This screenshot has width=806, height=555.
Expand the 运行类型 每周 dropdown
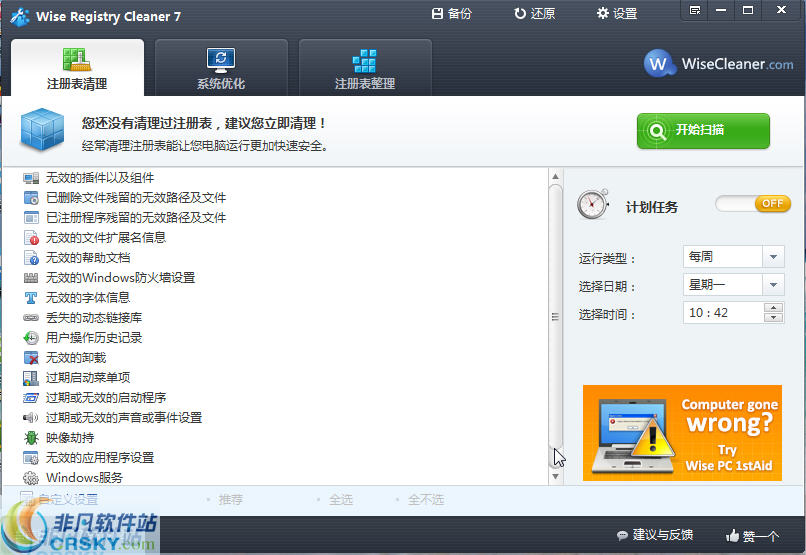point(773,256)
